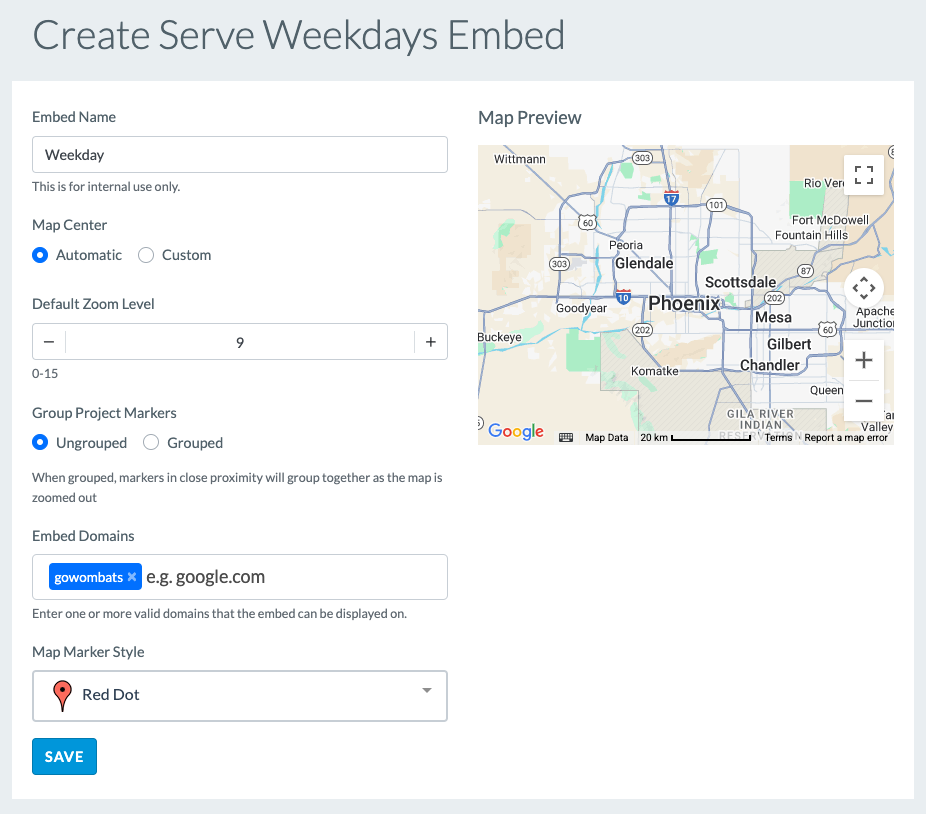Viewport: 926px width, 814px height.
Task: Click the Gilbert label on the map
Action: click(x=789, y=344)
